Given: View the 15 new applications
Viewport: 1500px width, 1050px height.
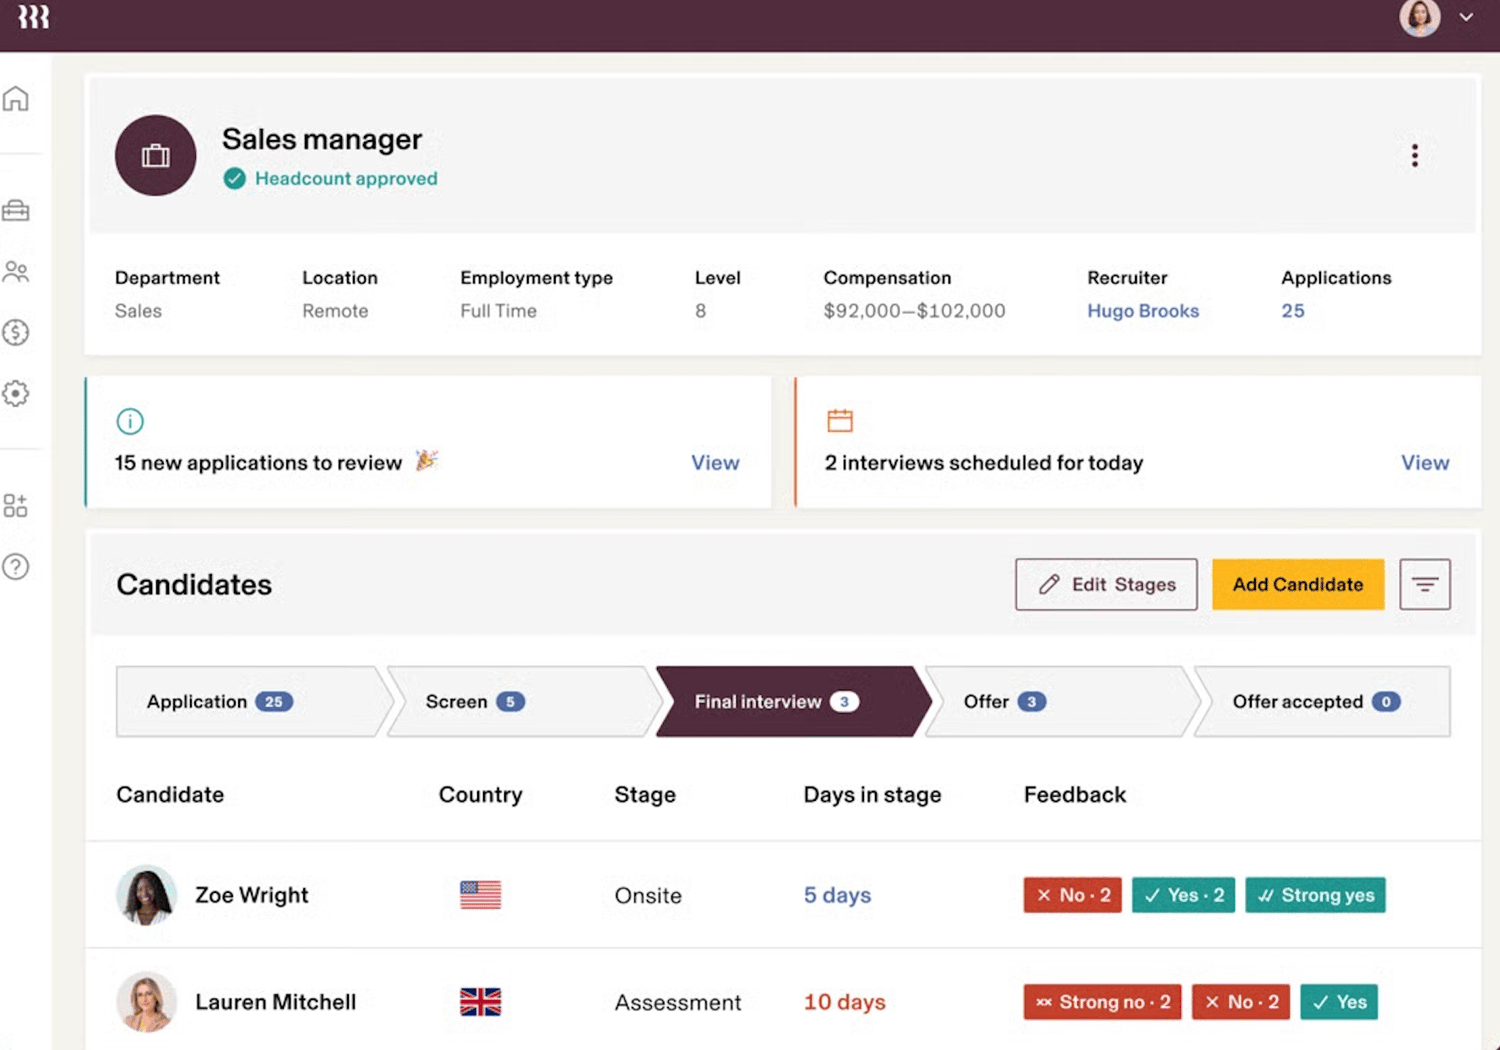Looking at the screenshot, I should pyautogui.click(x=715, y=463).
